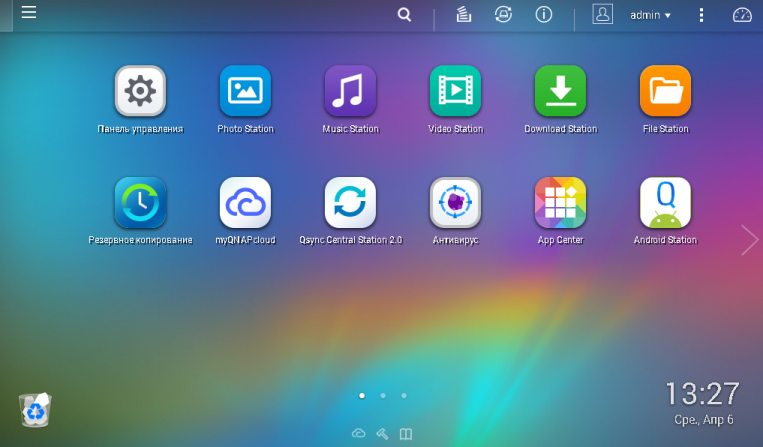Launch Download Station app

pos(561,91)
